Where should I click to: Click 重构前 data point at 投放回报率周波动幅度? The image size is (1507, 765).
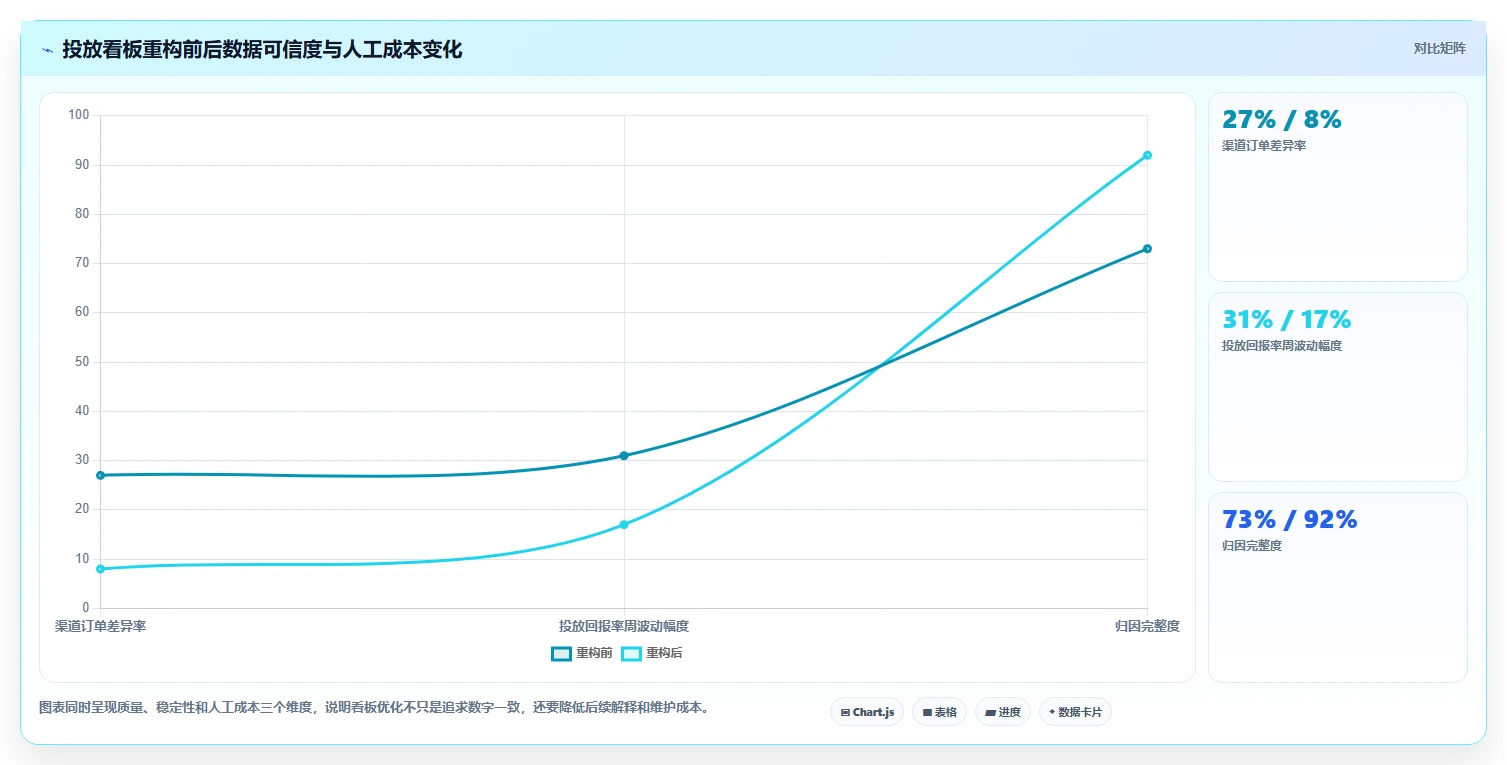624,455
